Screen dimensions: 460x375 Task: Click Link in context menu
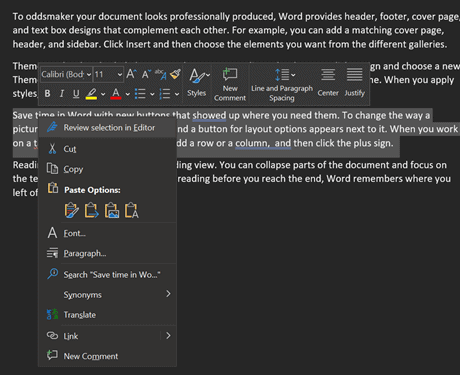click(x=100, y=336)
